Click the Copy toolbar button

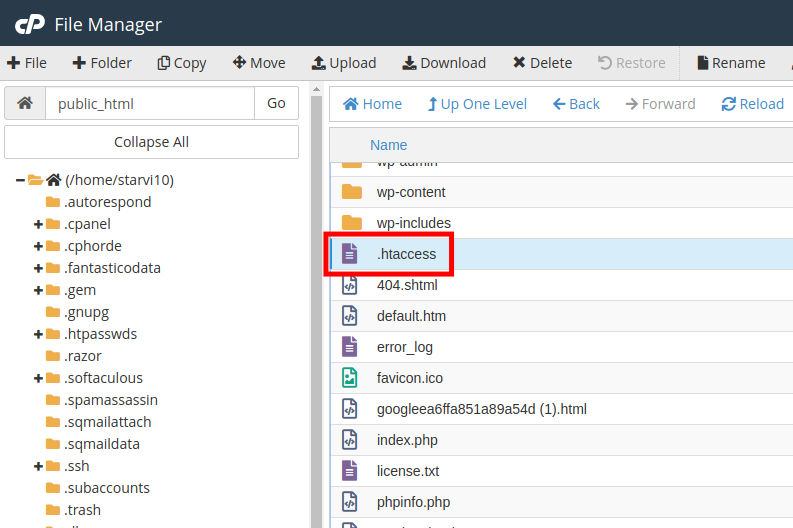[x=182, y=63]
